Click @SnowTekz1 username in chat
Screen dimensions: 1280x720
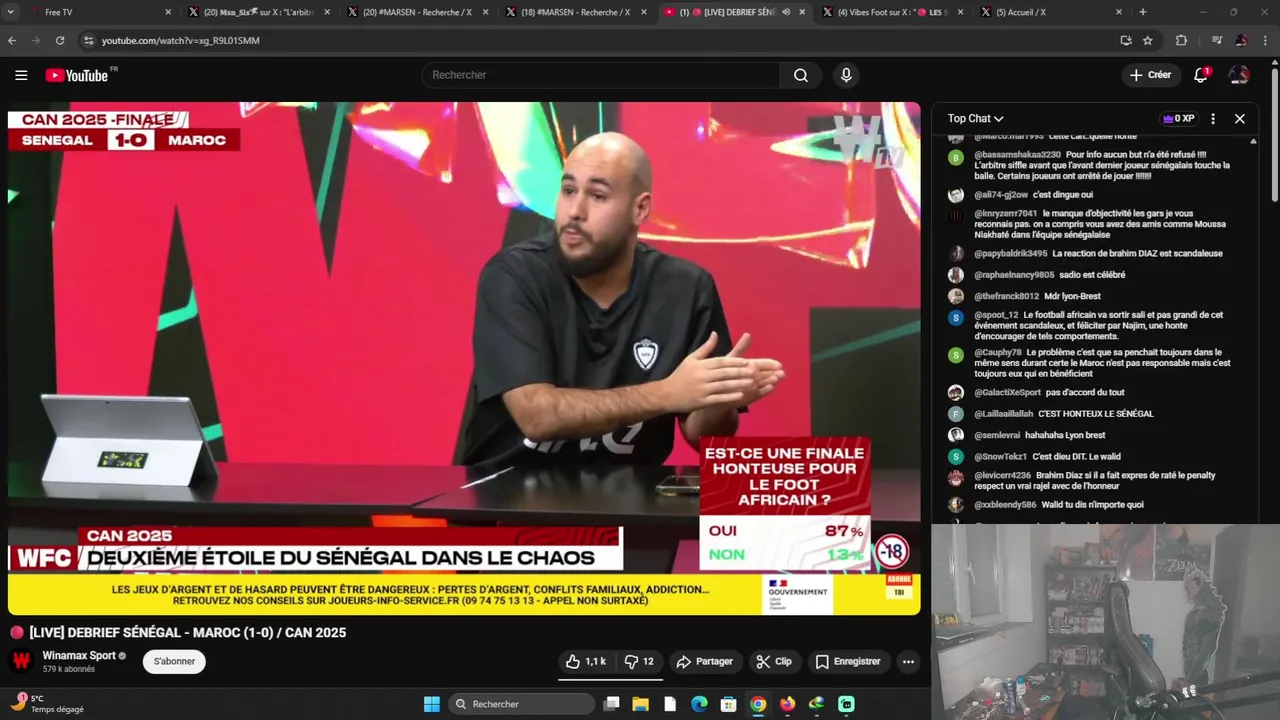click(1000, 457)
